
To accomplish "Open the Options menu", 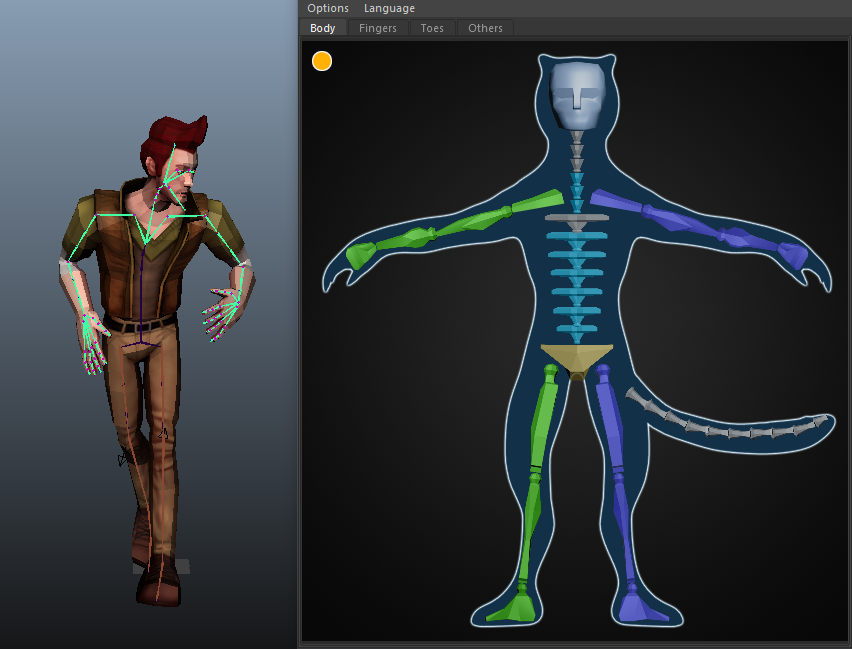I will tap(328, 8).
